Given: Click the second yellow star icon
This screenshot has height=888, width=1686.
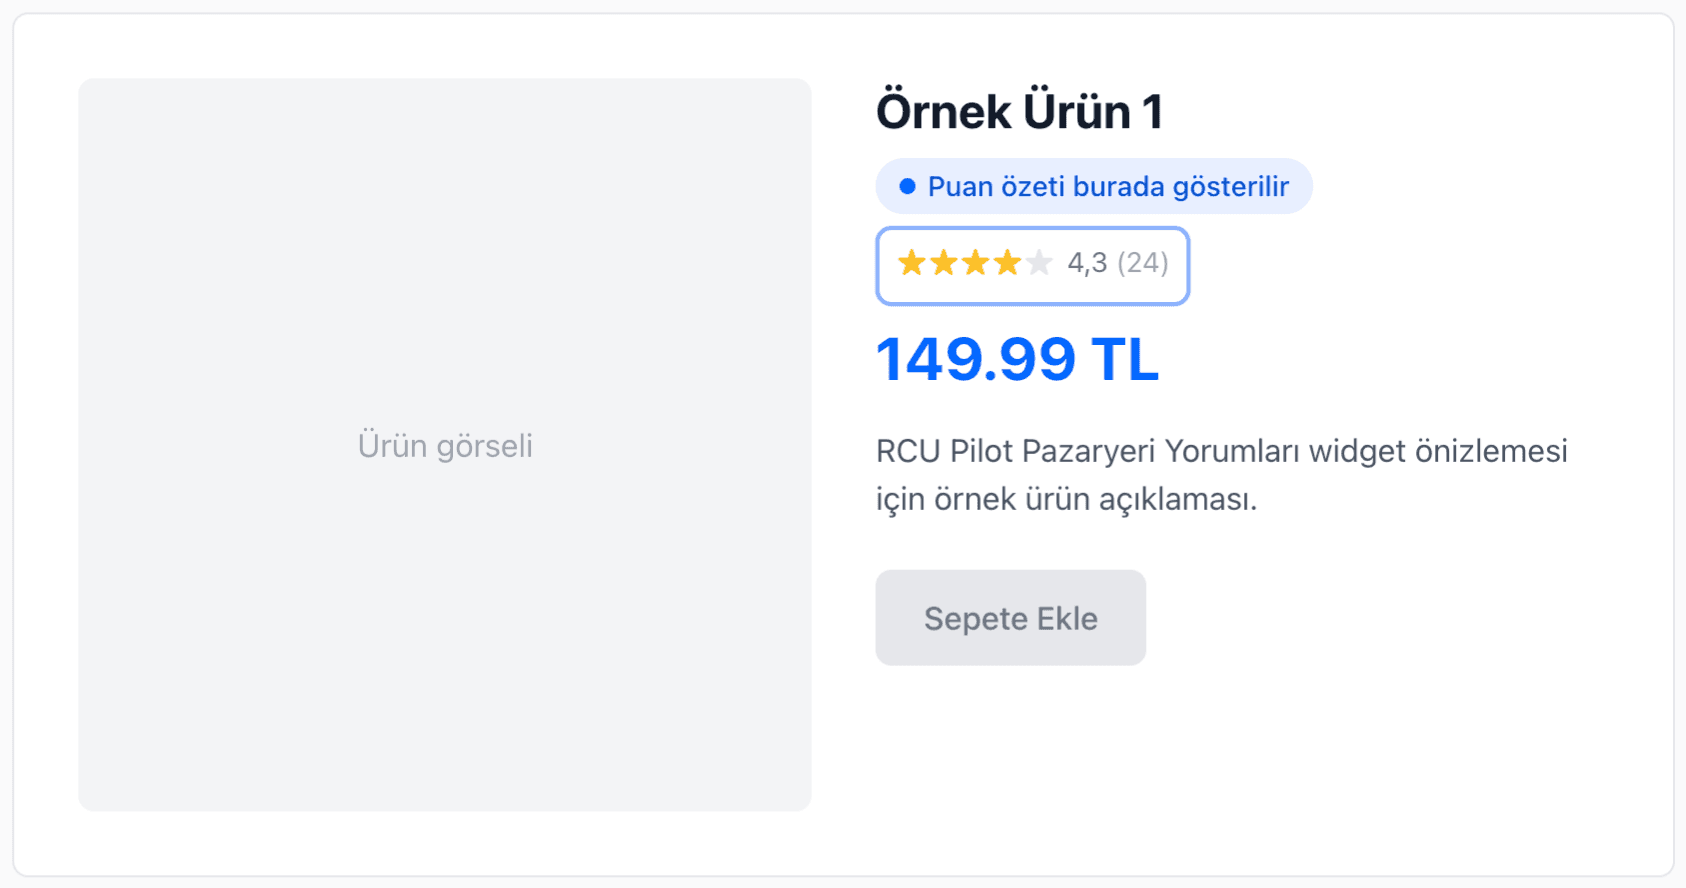Looking at the screenshot, I should point(945,263).
